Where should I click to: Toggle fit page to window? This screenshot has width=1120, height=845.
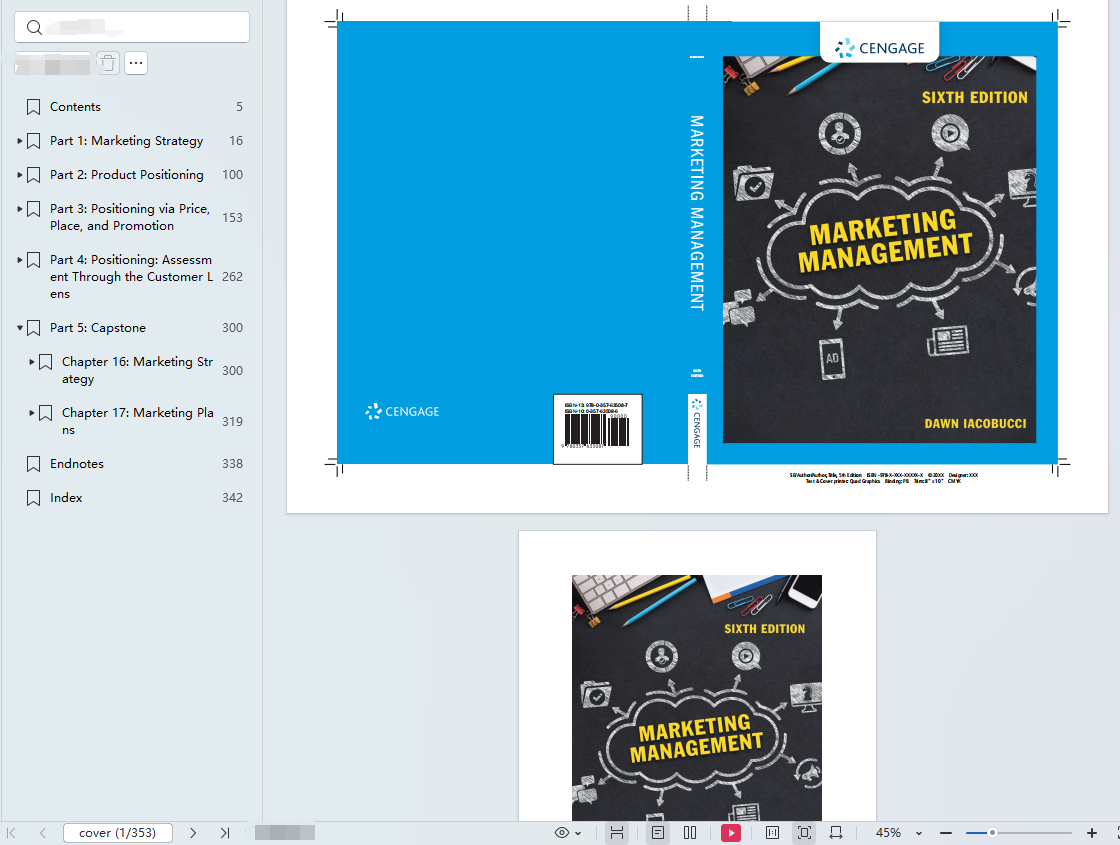pos(804,833)
